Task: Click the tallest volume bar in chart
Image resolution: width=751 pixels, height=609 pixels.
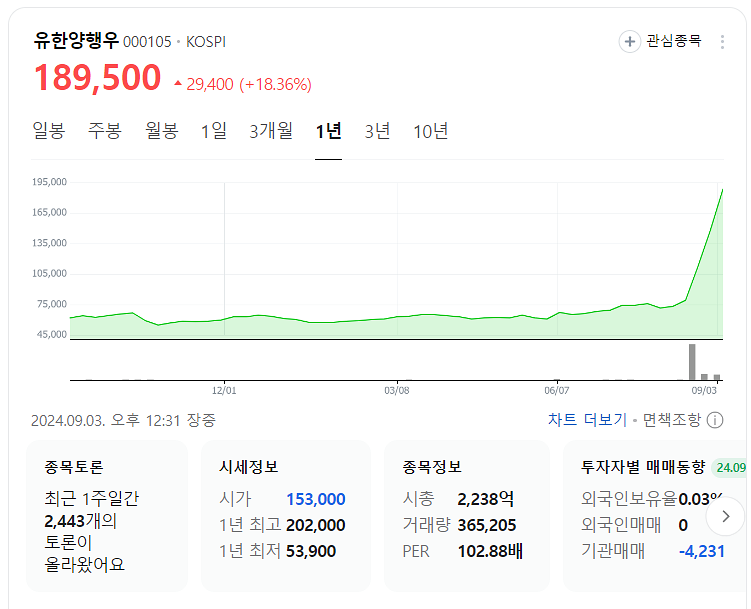Action: tap(692, 362)
